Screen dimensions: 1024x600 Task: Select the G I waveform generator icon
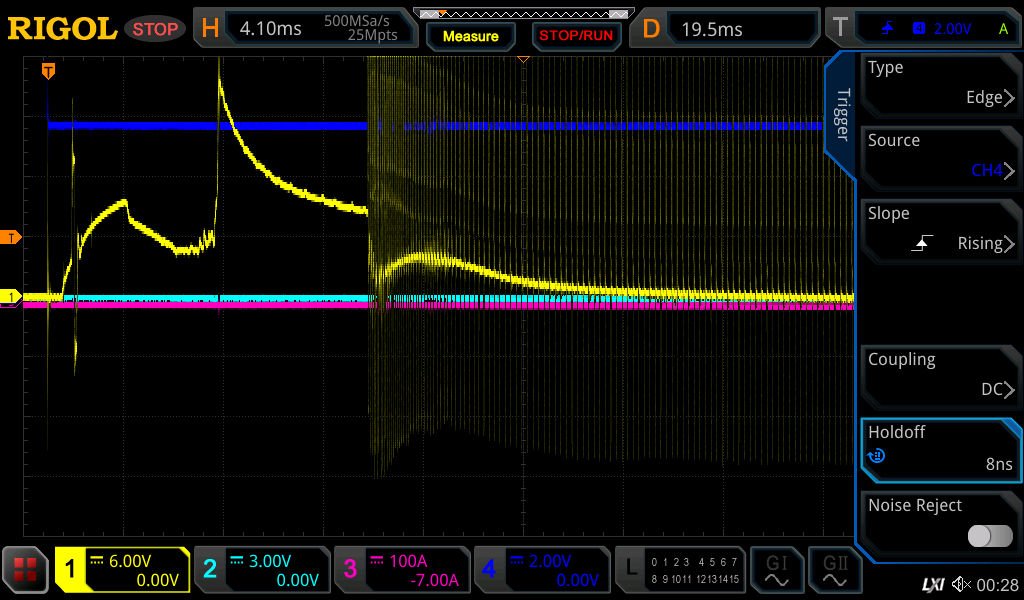(x=776, y=570)
